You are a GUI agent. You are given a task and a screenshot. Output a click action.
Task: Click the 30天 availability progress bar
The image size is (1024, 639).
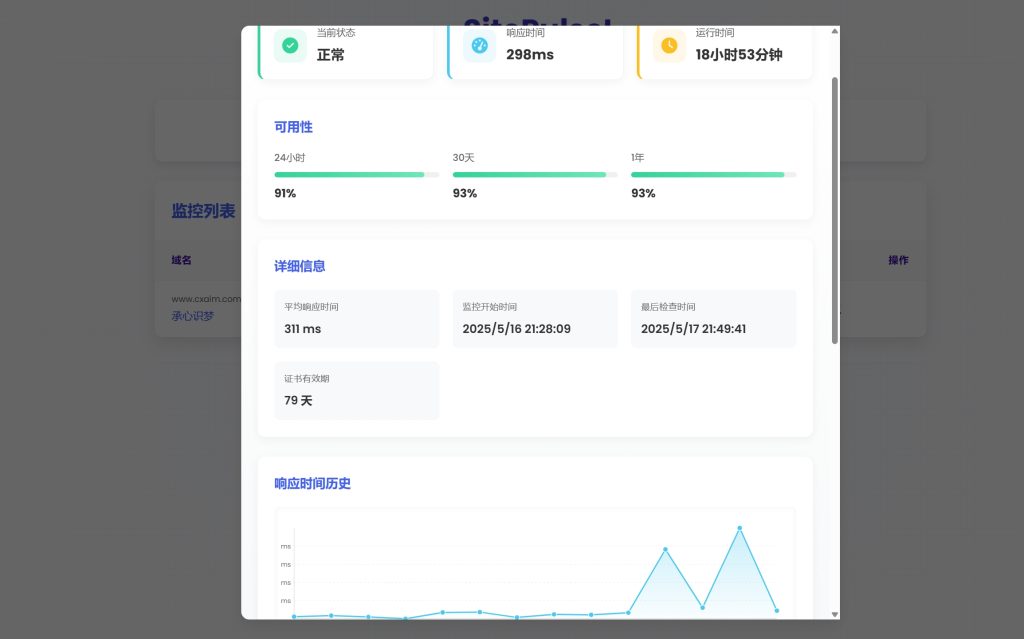534,174
